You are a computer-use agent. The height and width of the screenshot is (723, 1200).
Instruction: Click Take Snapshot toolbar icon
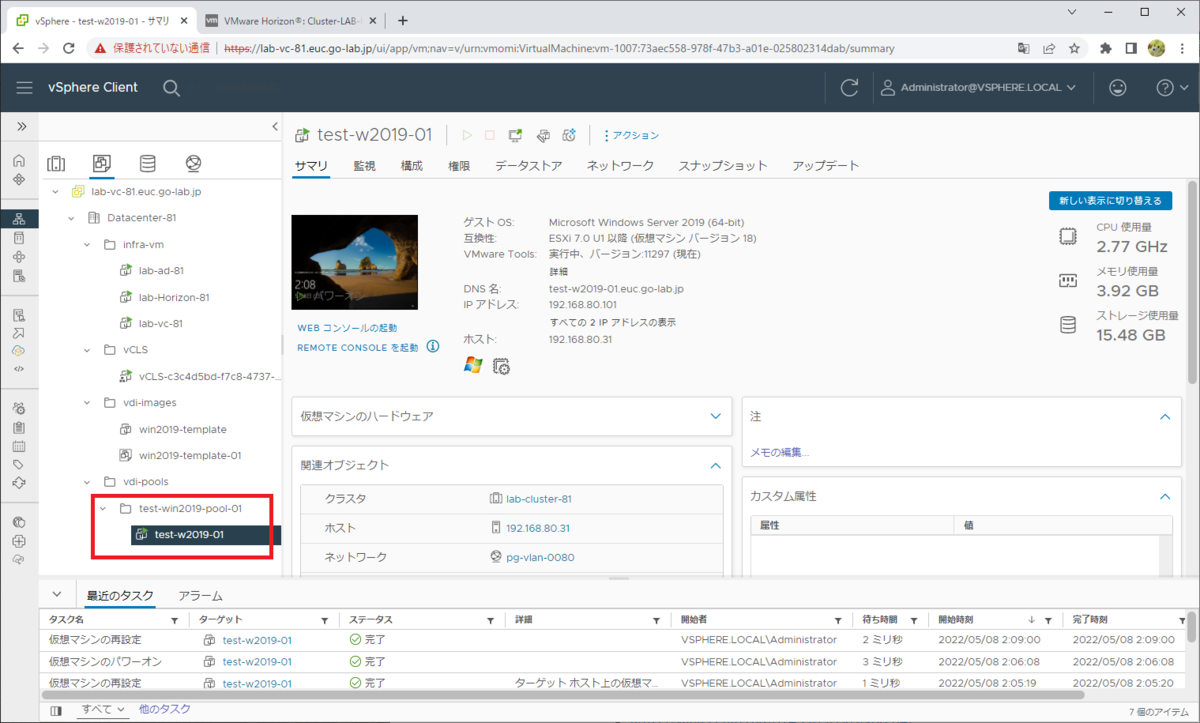[x=569, y=135]
